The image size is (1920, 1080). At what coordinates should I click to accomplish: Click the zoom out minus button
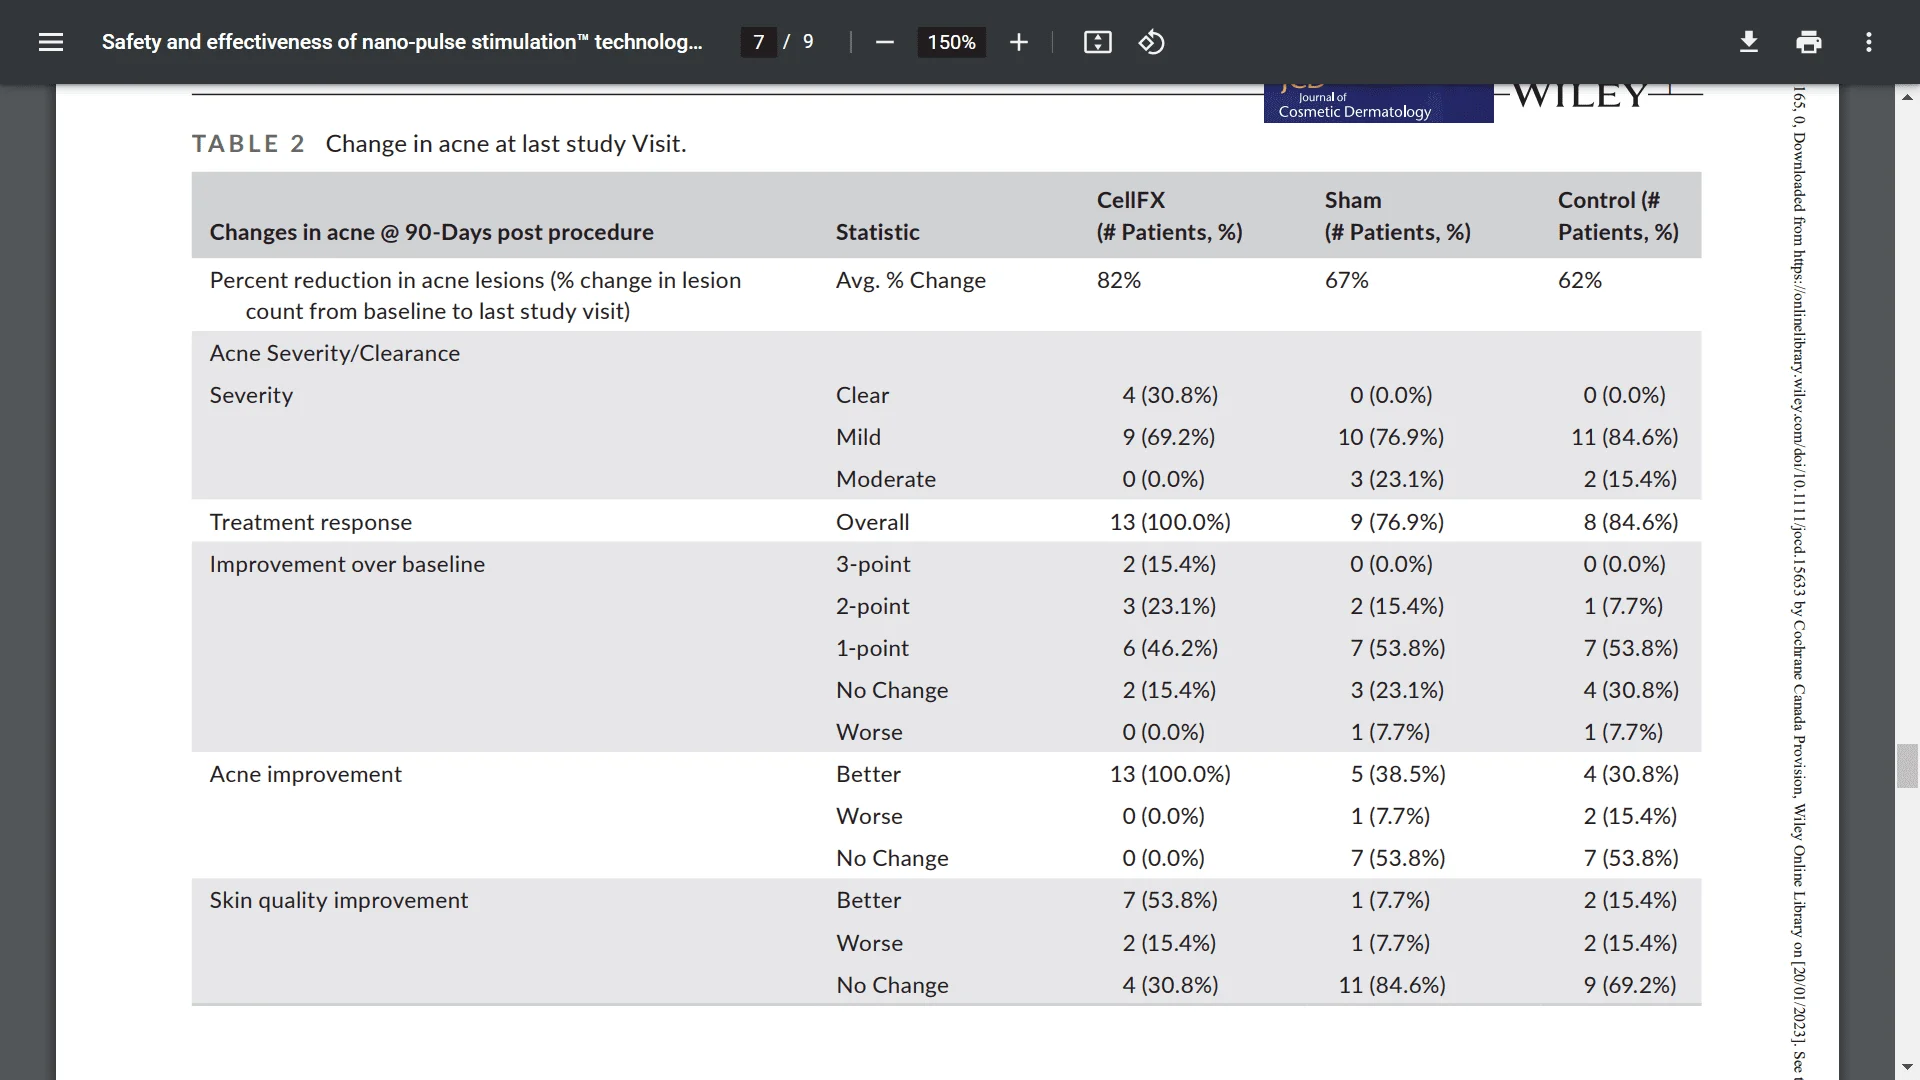pos(884,42)
